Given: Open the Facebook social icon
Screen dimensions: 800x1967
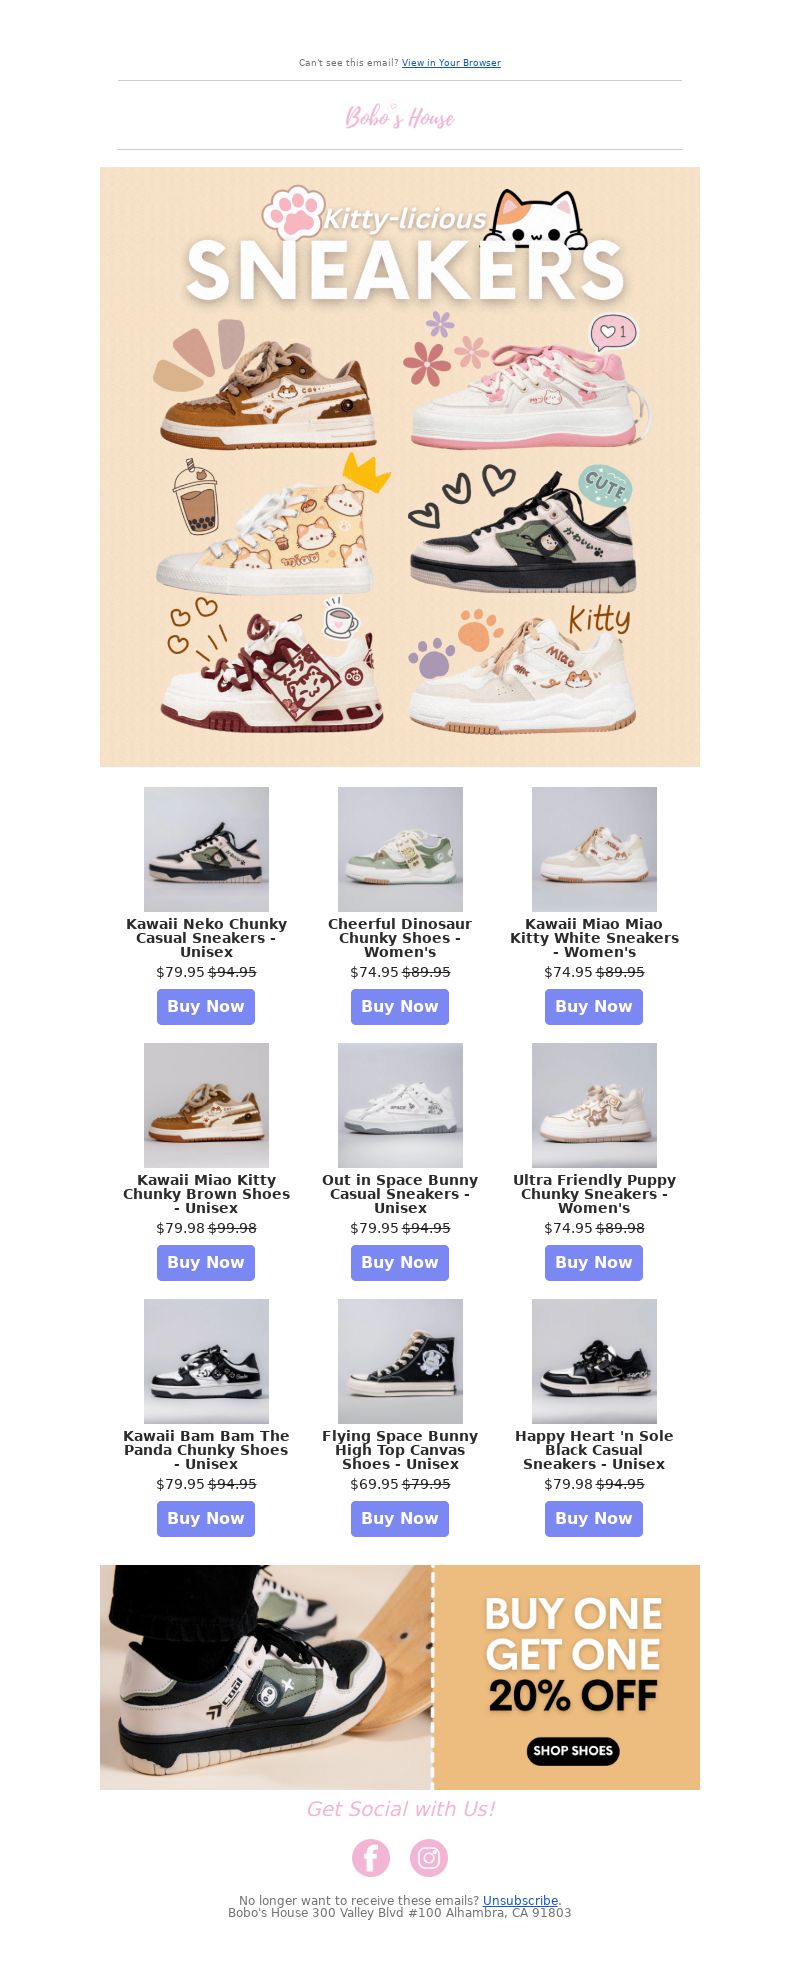Looking at the screenshot, I should (370, 1857).
